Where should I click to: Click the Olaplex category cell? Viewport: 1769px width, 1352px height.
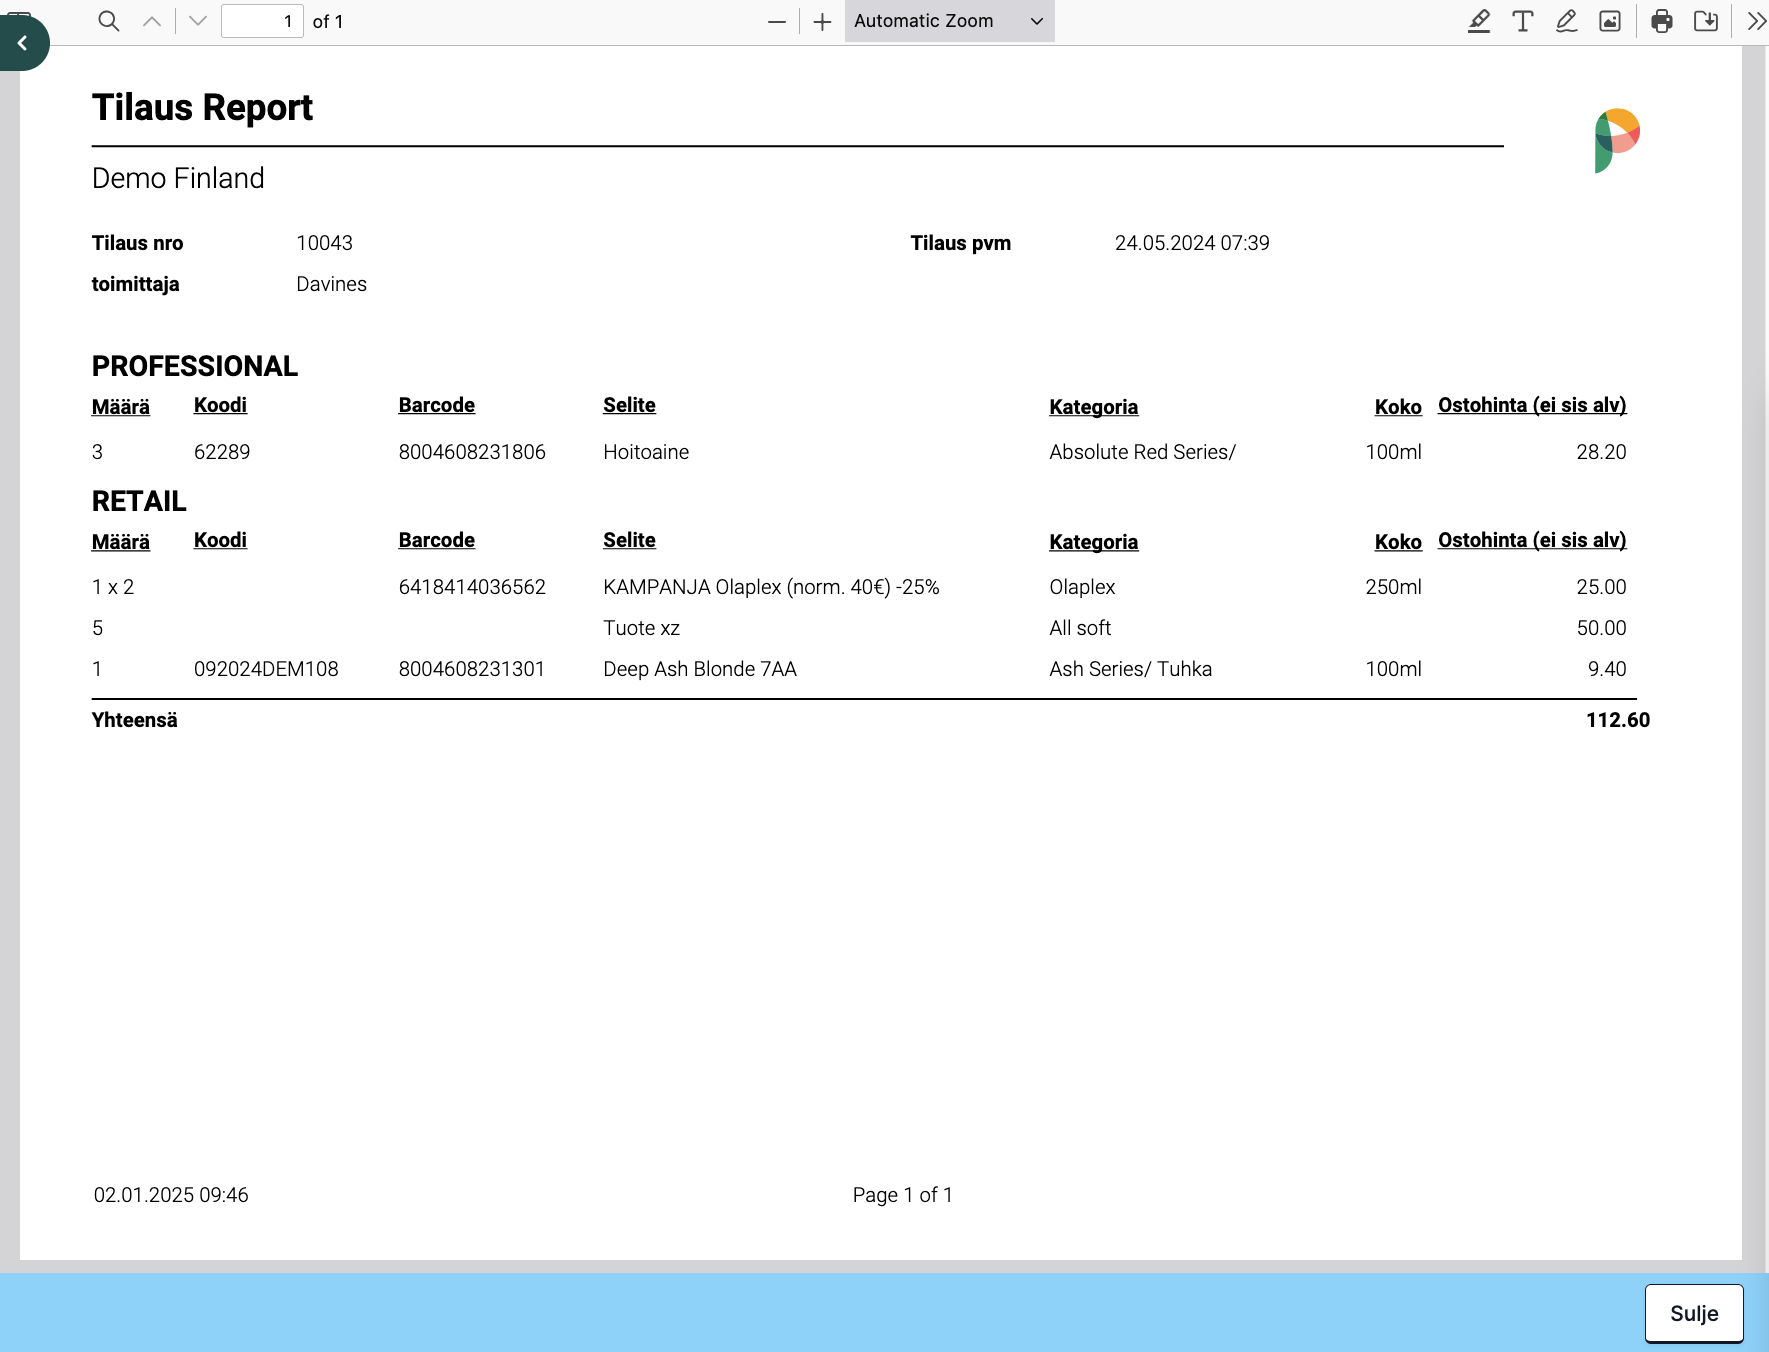tap(1082, 587)
